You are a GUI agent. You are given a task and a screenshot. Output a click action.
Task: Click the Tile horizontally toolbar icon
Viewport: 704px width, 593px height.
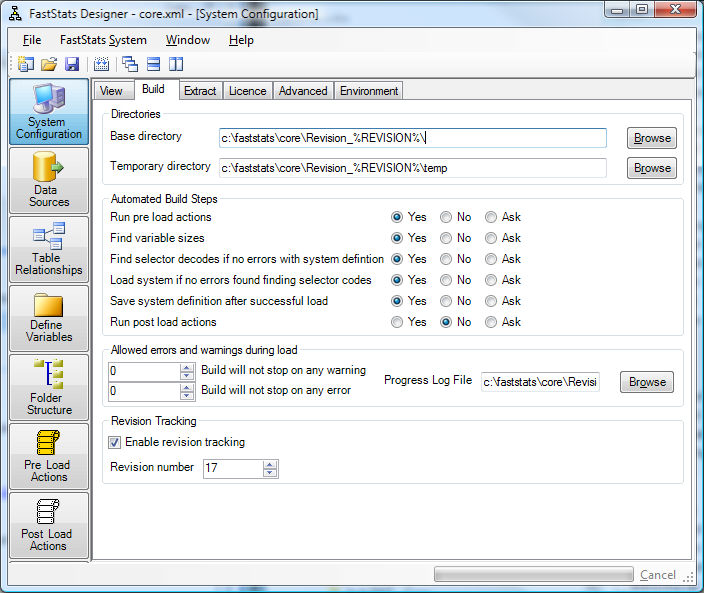click(x=154, y=64)
